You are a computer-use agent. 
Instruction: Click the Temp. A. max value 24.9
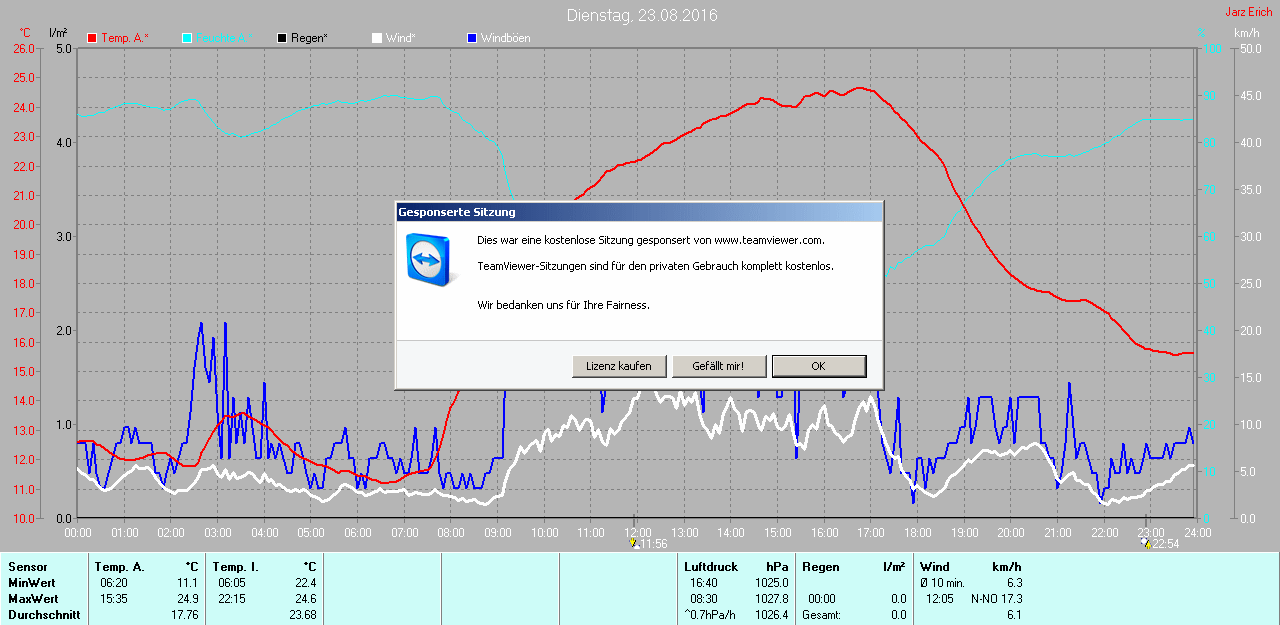(x=188, y=599)
